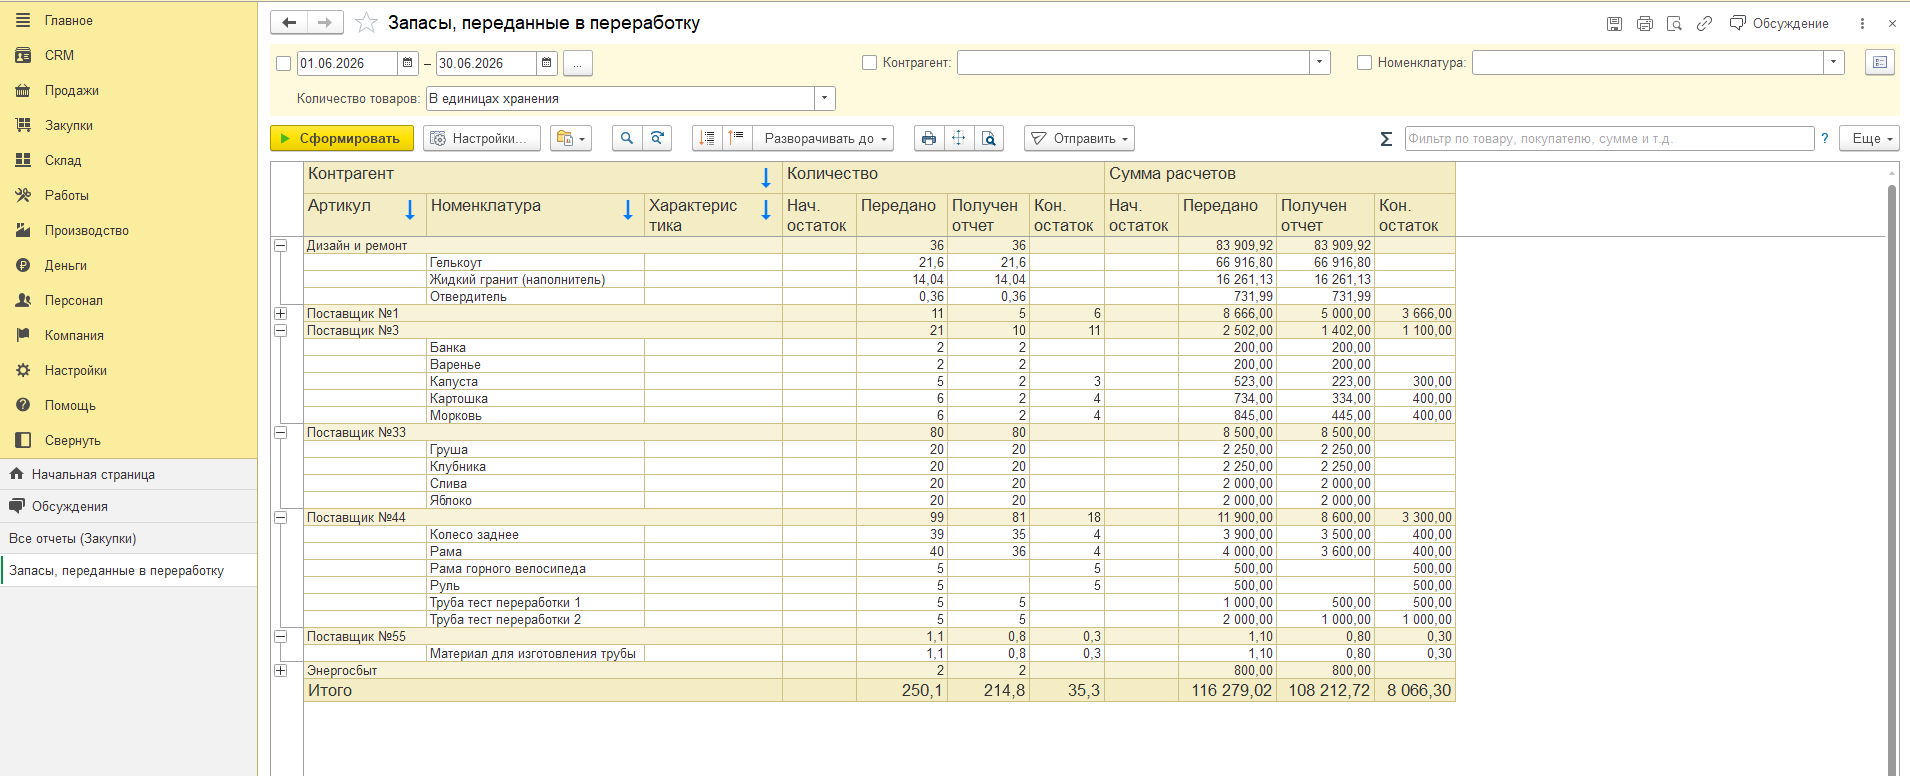1910x776 pixels.
Task: Open calendar for start date 01.06.2026
Action: coord(408,63)
